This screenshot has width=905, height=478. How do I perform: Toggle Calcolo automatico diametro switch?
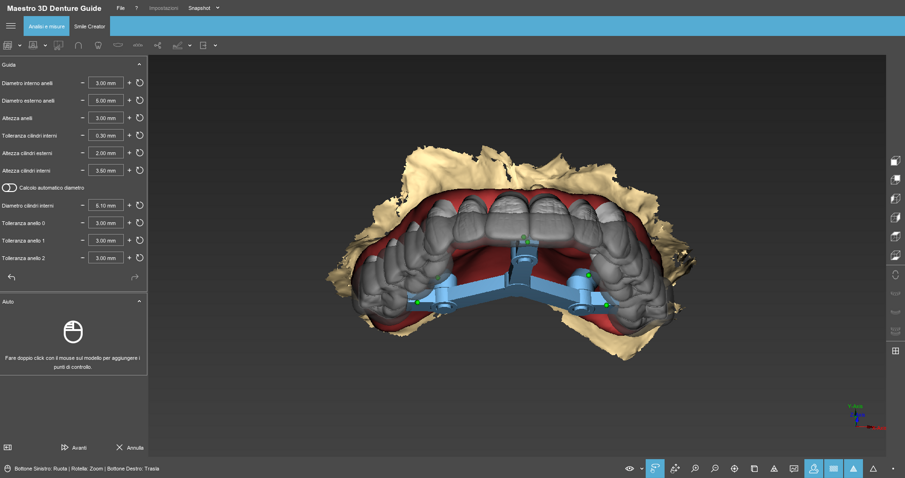pos(9,188)
